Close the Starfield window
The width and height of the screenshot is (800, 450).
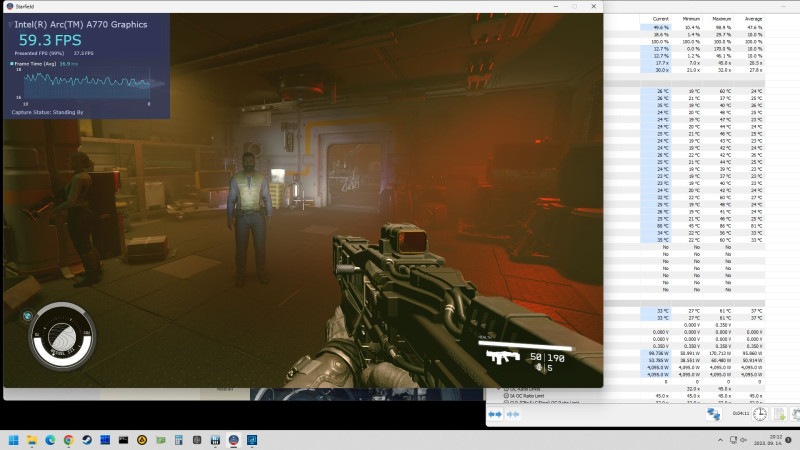(x=593, y=6)
